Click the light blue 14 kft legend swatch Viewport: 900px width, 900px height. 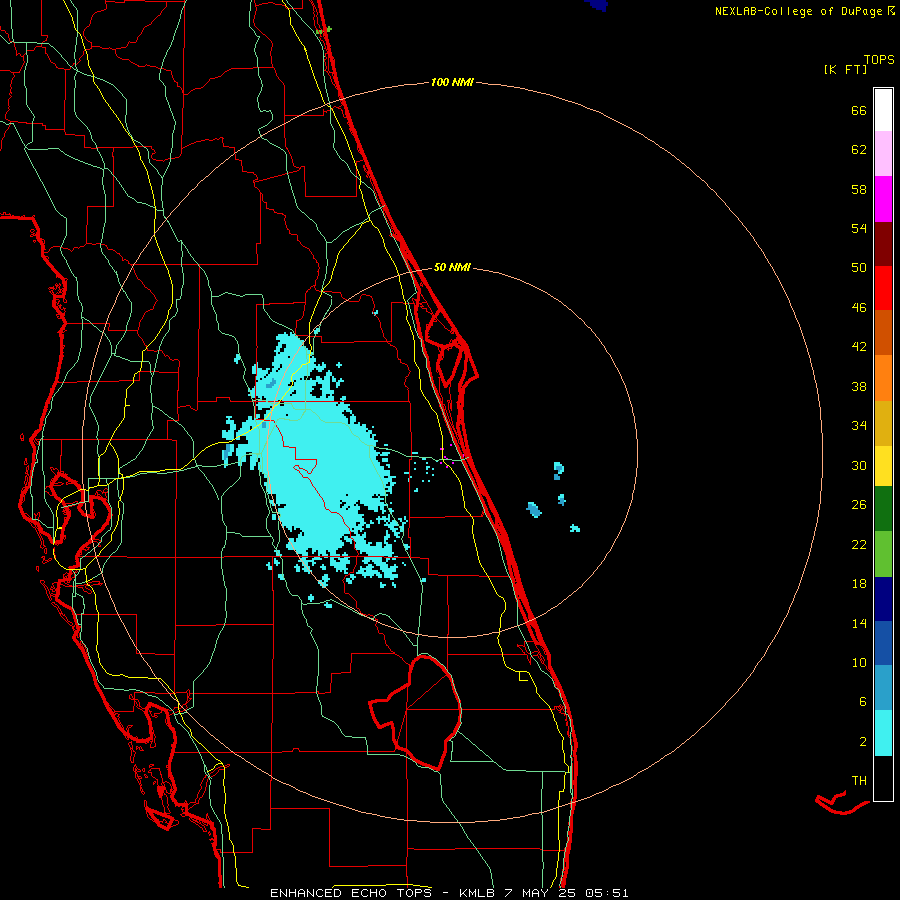pos(883,688)
